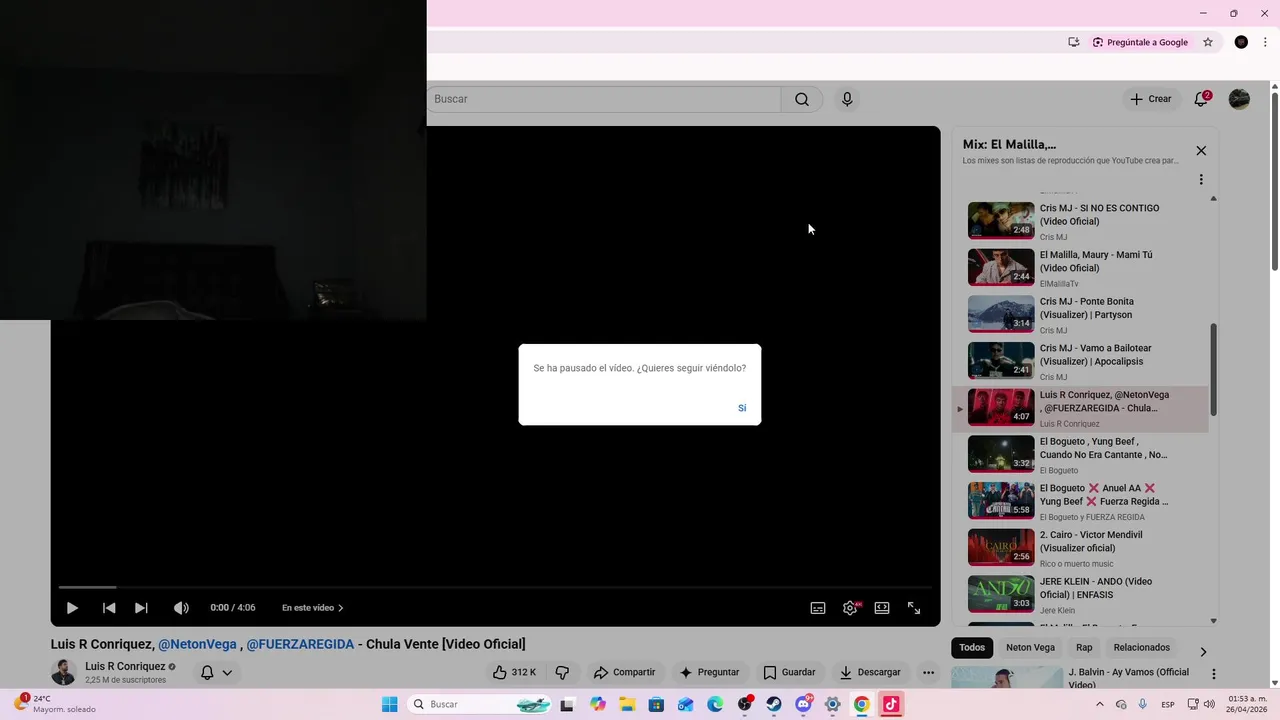Click the Crear button
The height and width of the screenshot is (720, 1280).
pyautogui.click(x=1151, y=99)
